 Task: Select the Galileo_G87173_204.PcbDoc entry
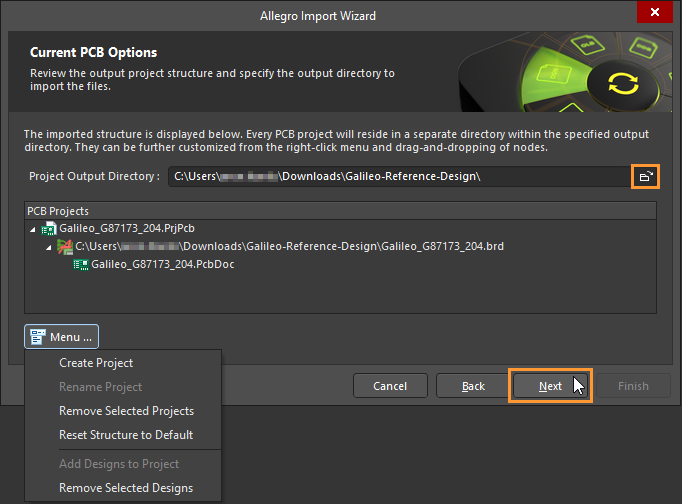coord(163,264)
